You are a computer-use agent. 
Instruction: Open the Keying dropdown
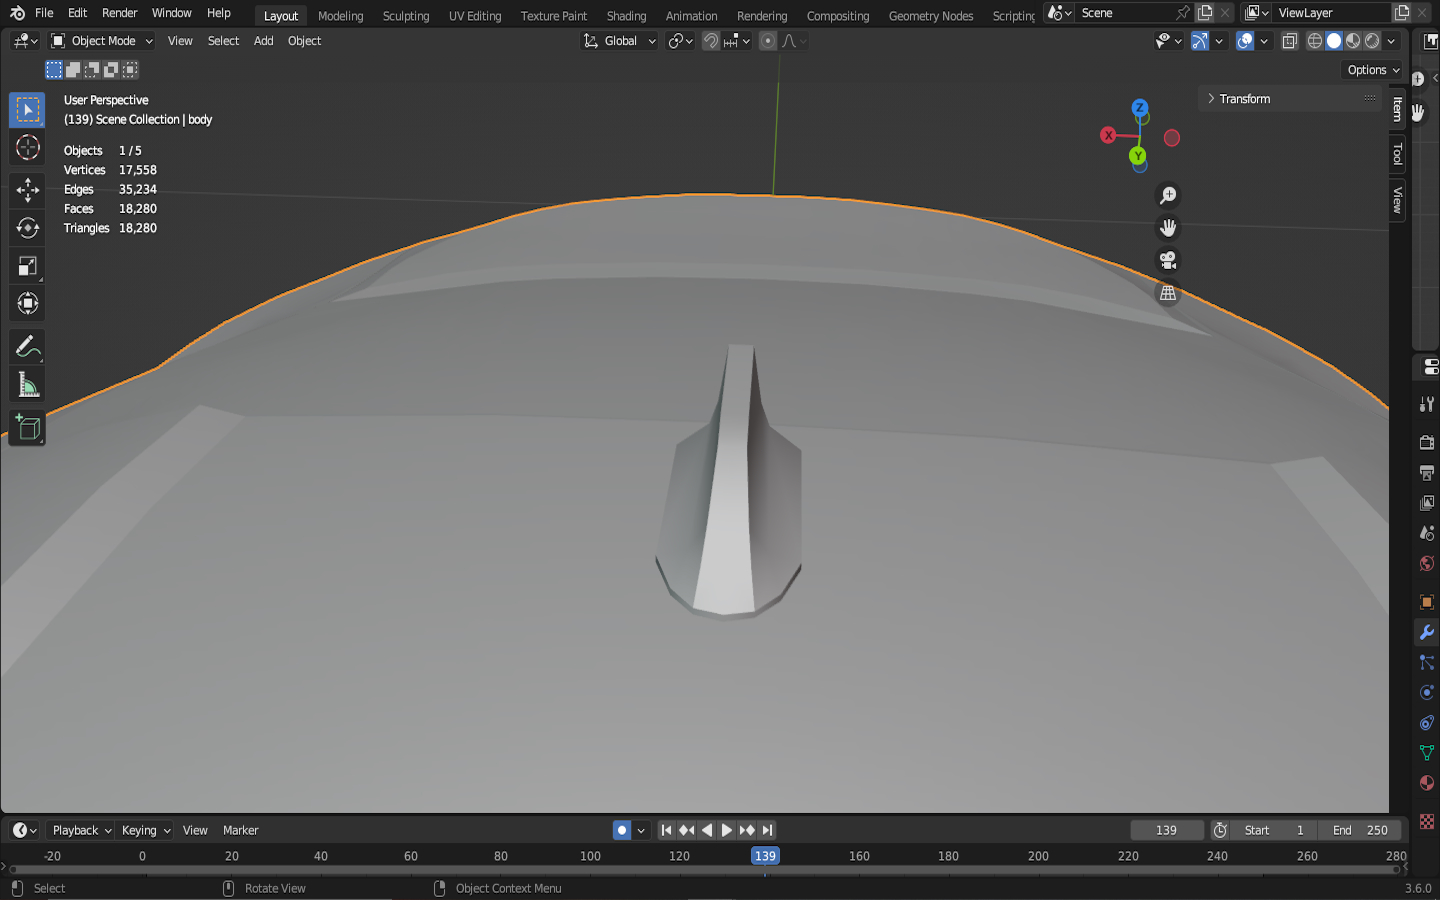pos(145,830)
